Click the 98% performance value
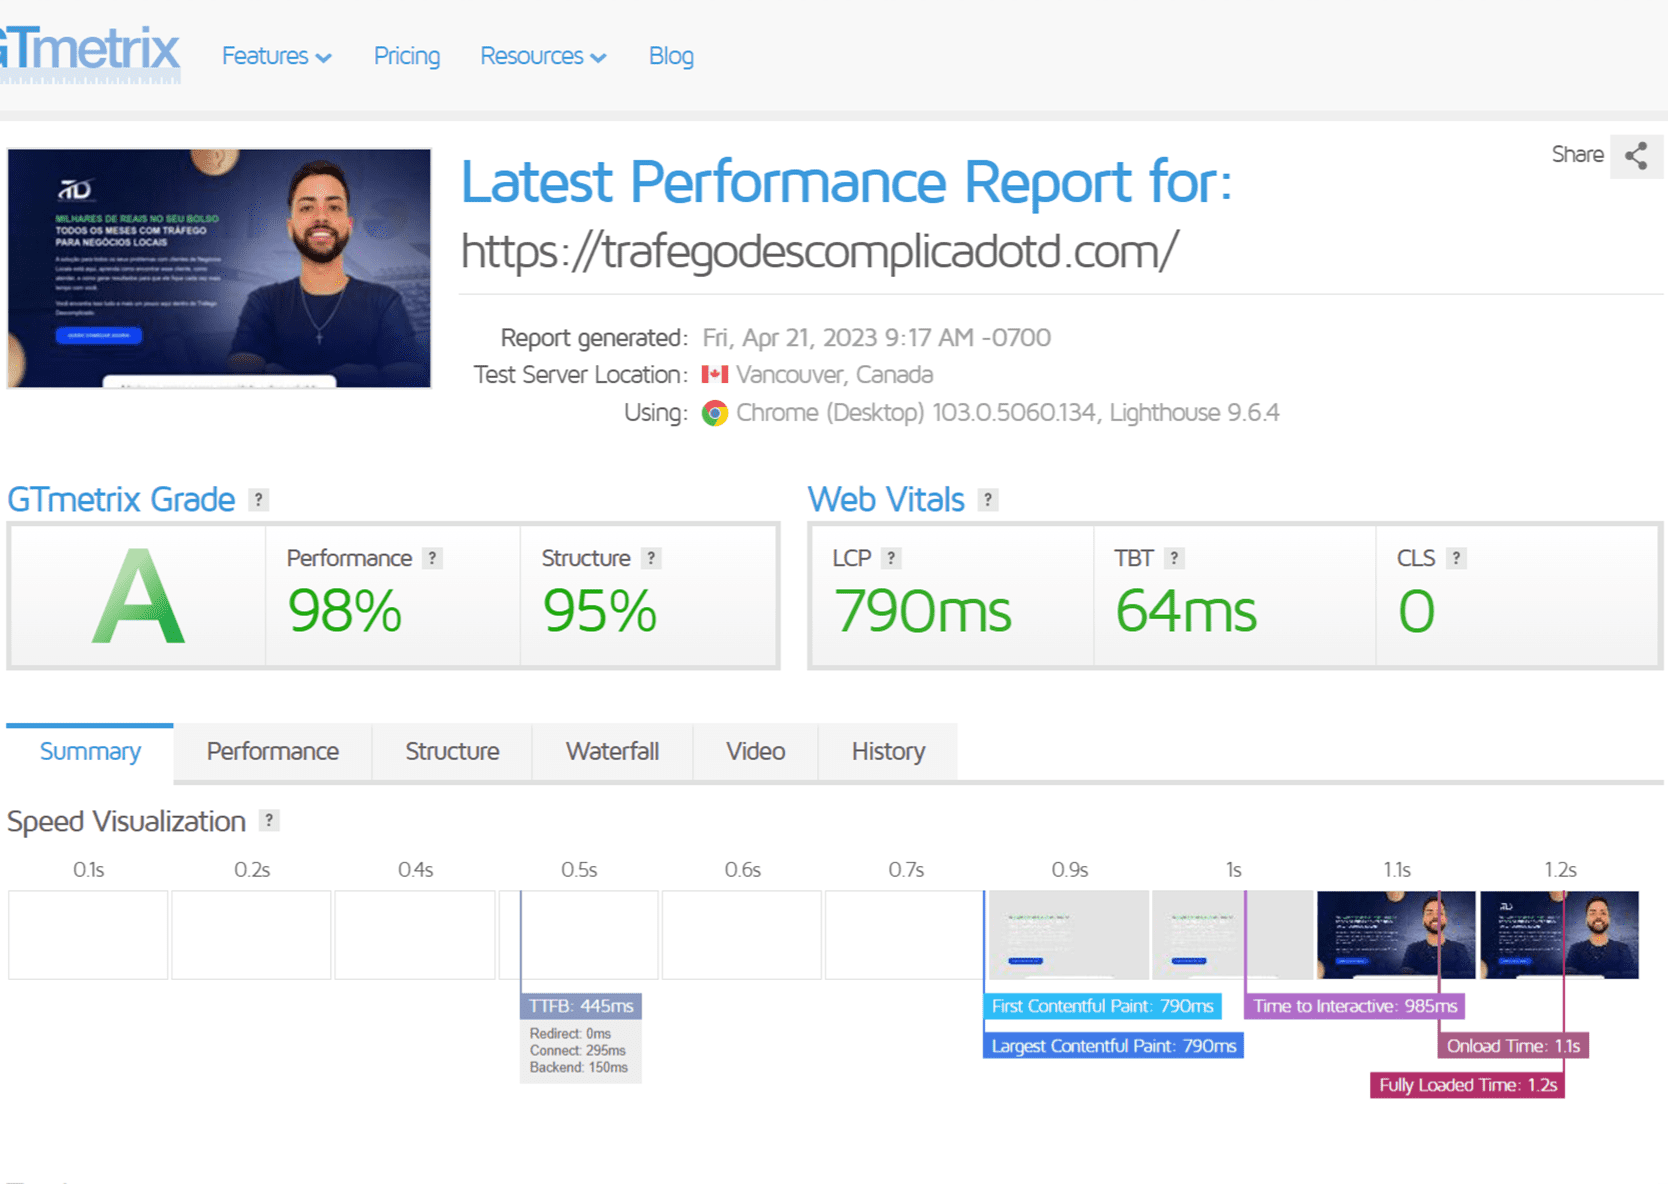 point(345,611)
